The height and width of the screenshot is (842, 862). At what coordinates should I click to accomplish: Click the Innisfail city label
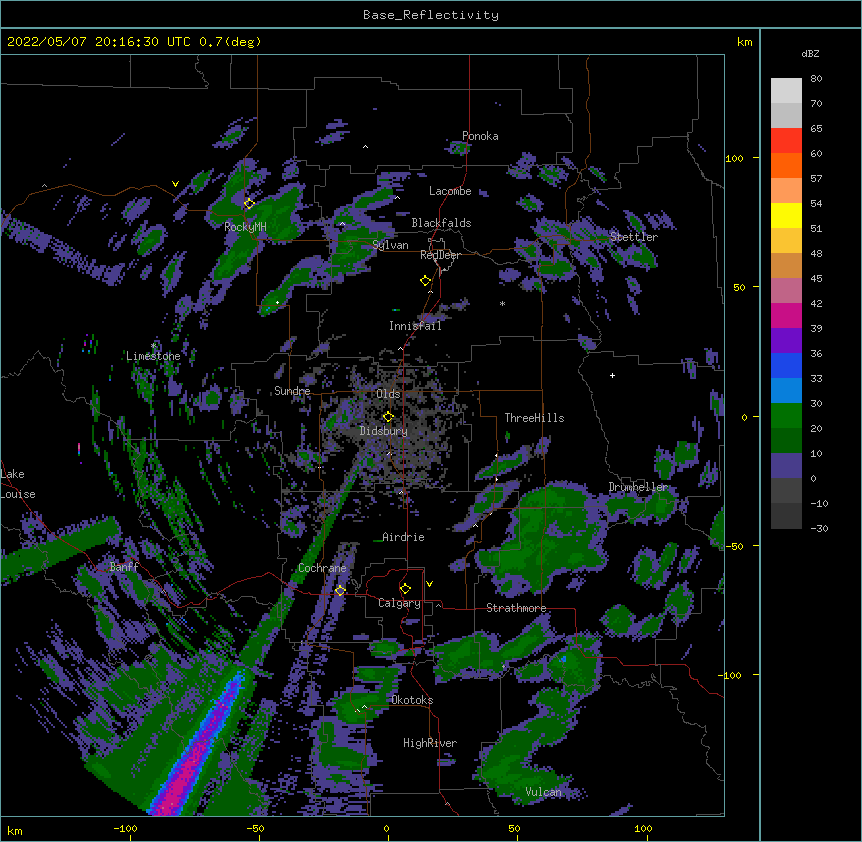click(x=415, y=326)
